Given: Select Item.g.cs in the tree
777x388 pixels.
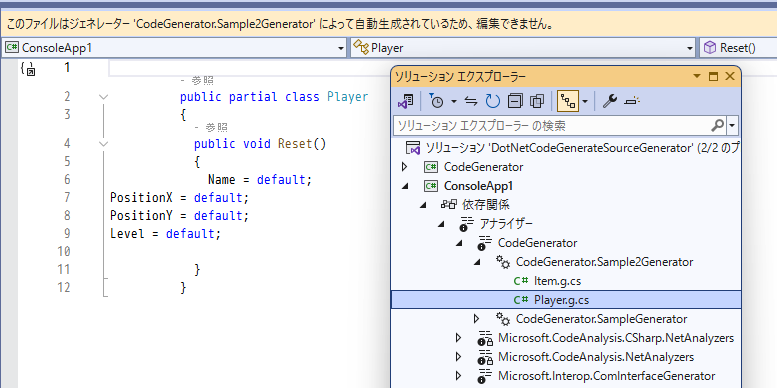Looking at the screenshot, I should (557, 281).
